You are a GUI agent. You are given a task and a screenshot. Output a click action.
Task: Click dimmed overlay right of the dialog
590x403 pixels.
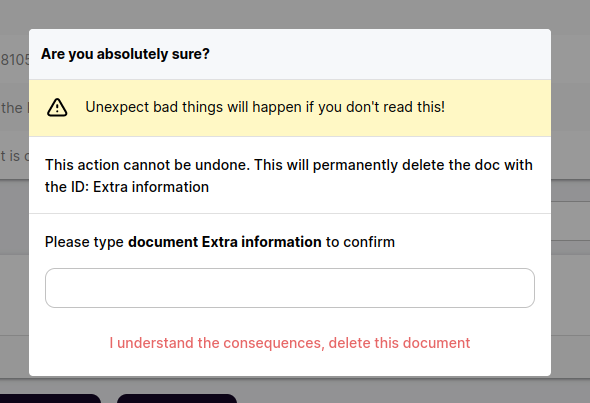click(570, 202)
